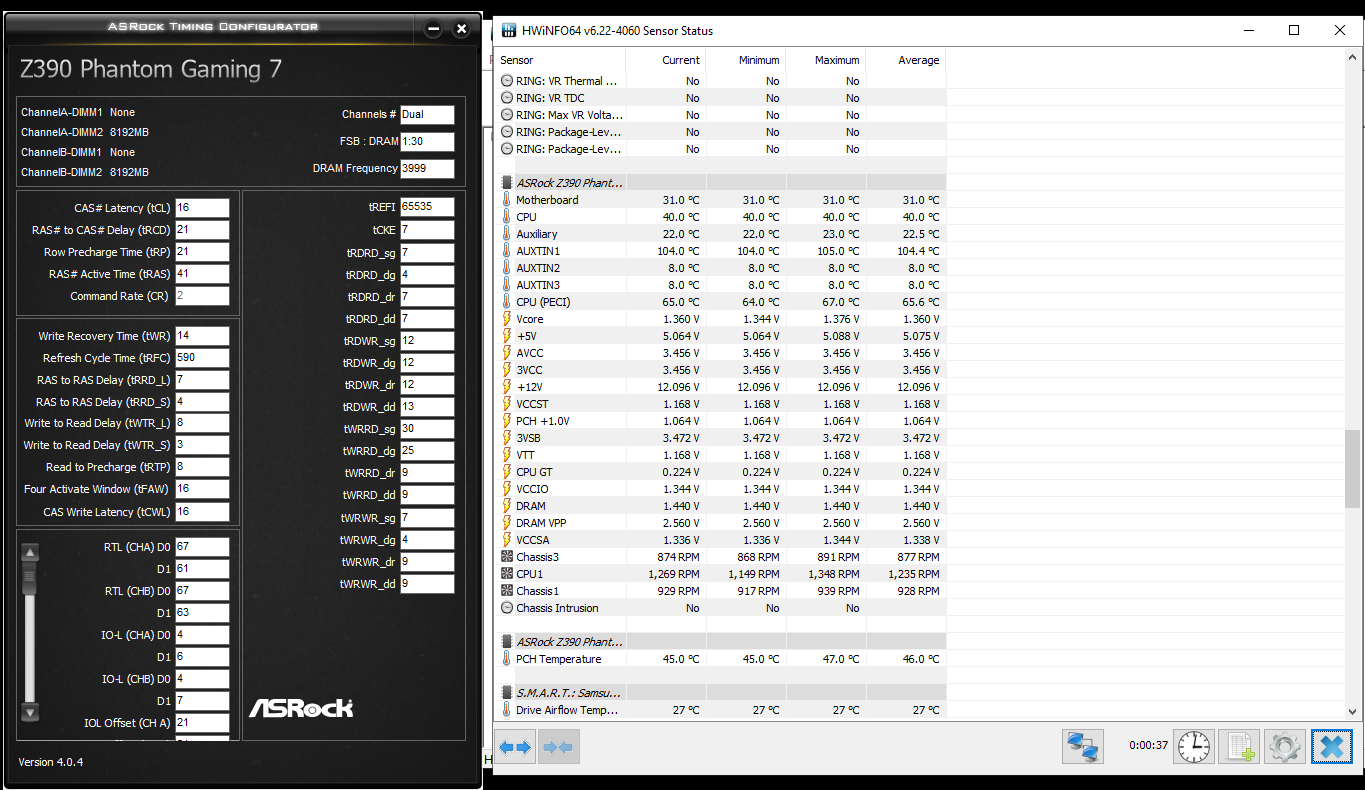Click the lightning icon beside +12V

tap(507, 387)
